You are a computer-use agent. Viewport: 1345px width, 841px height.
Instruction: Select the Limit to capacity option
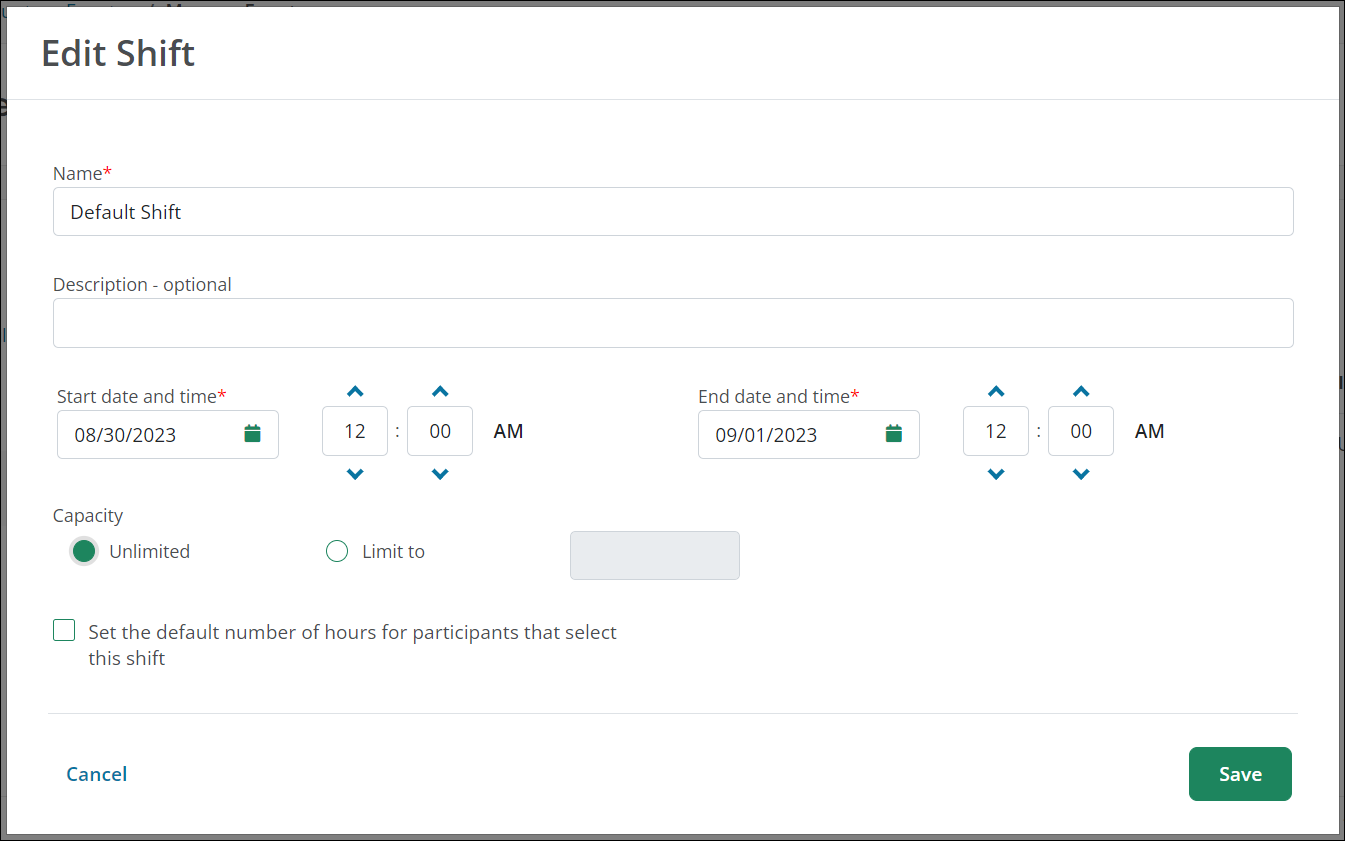point(337,551)
